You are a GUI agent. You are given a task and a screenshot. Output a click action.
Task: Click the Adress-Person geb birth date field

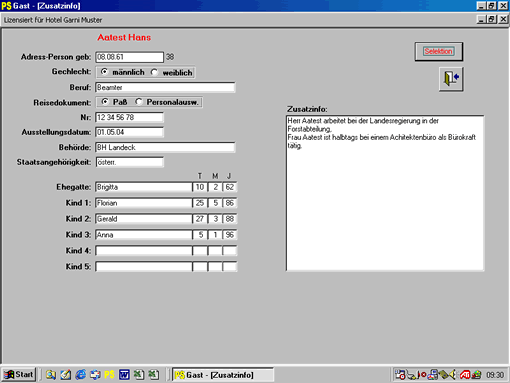click(129, 57)
